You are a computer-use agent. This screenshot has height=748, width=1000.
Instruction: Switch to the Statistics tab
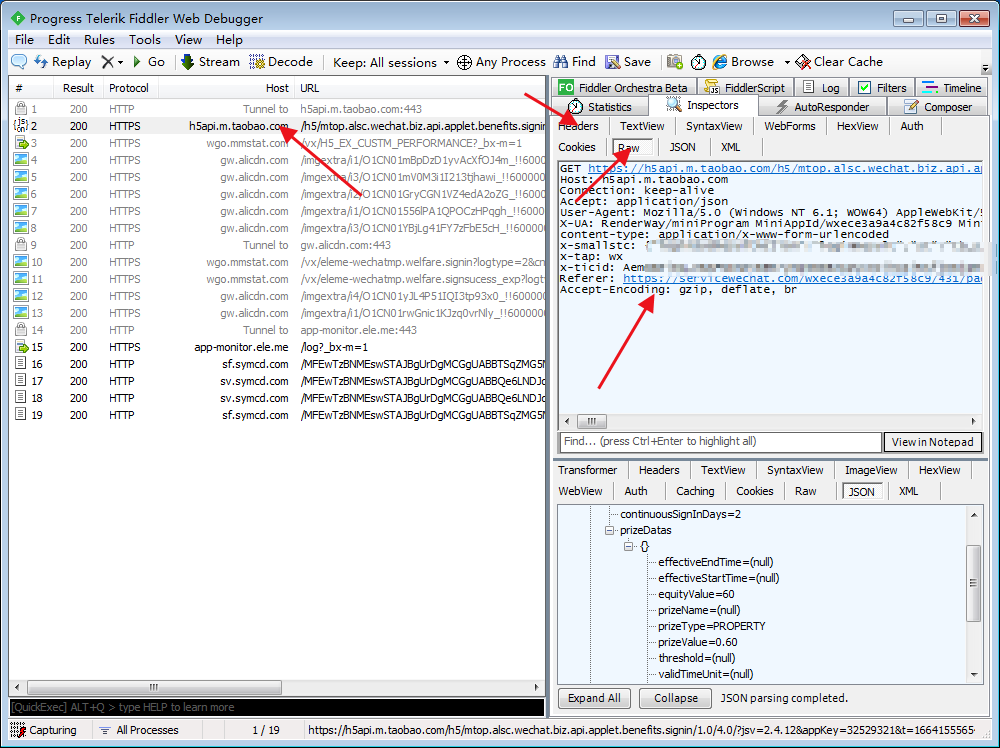600,106
